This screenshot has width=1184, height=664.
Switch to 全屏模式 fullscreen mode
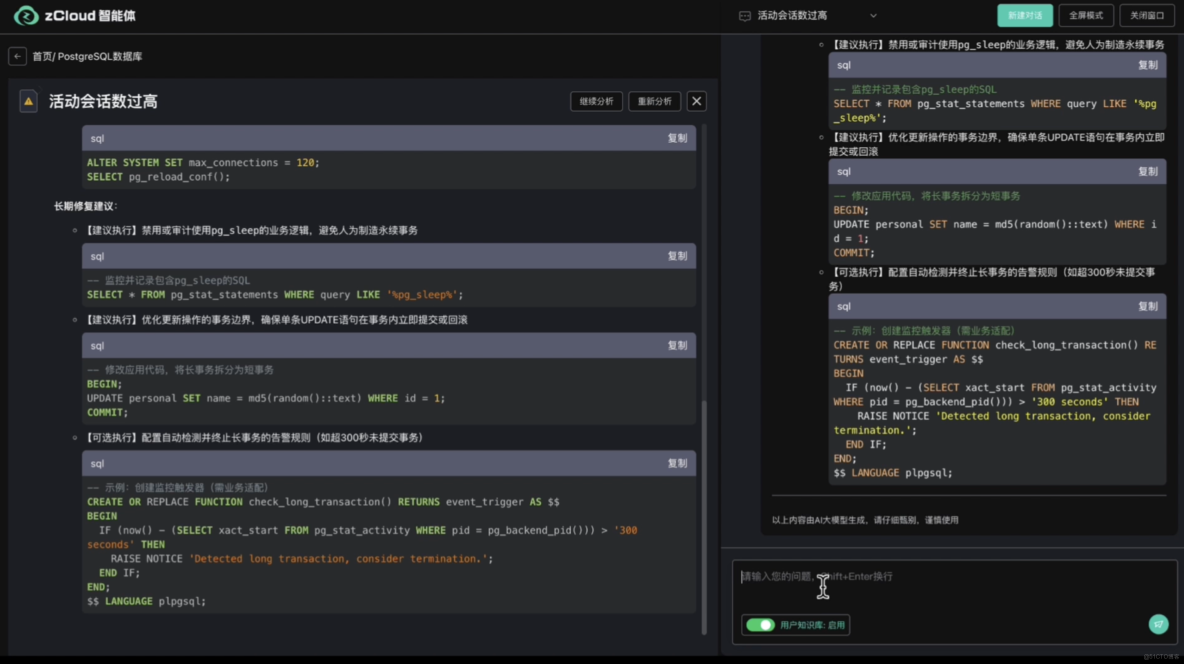coord(1086,15)
